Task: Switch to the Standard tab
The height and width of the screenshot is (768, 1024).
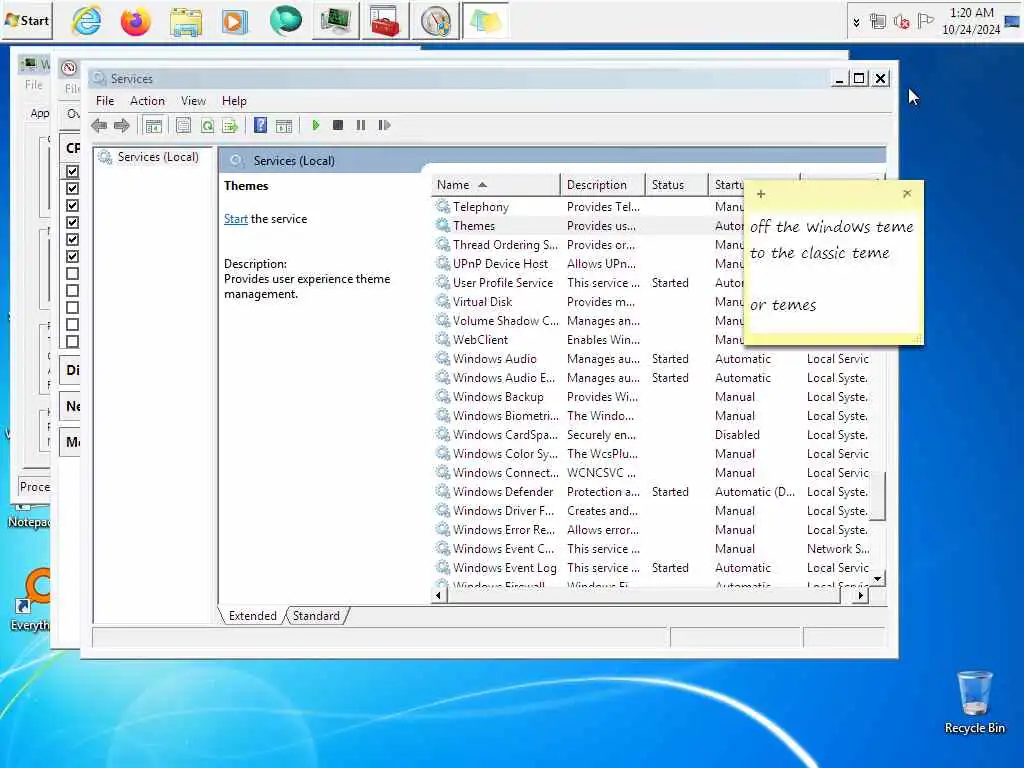Action: coord(316,616)
